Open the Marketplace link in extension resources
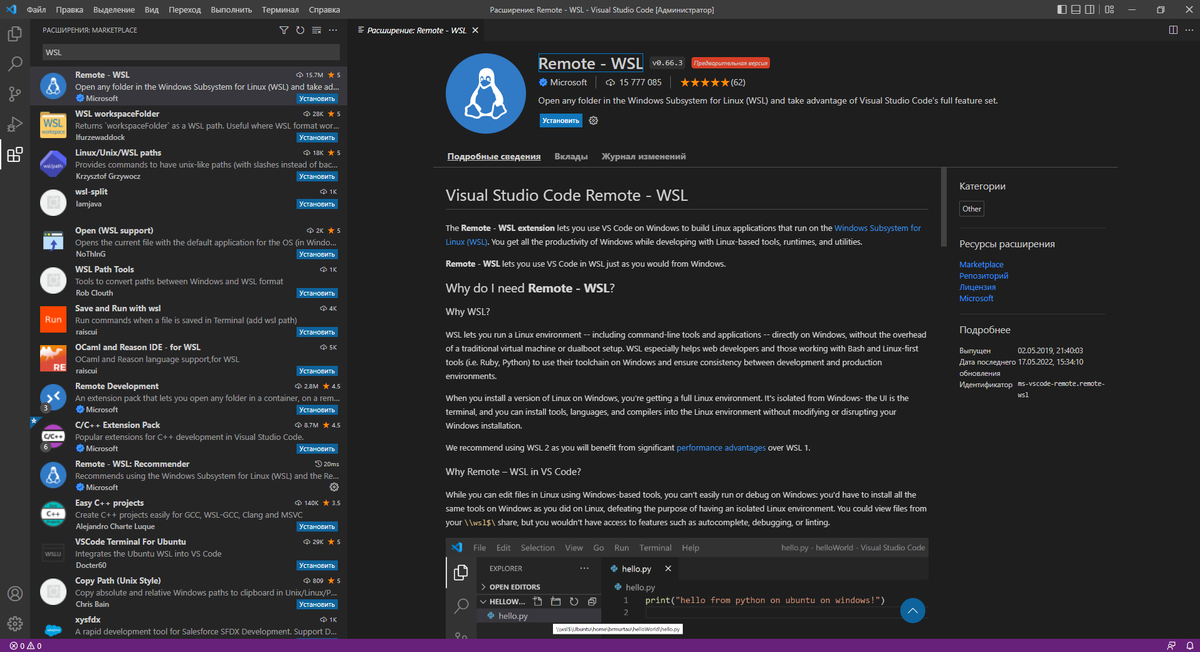 981,264
